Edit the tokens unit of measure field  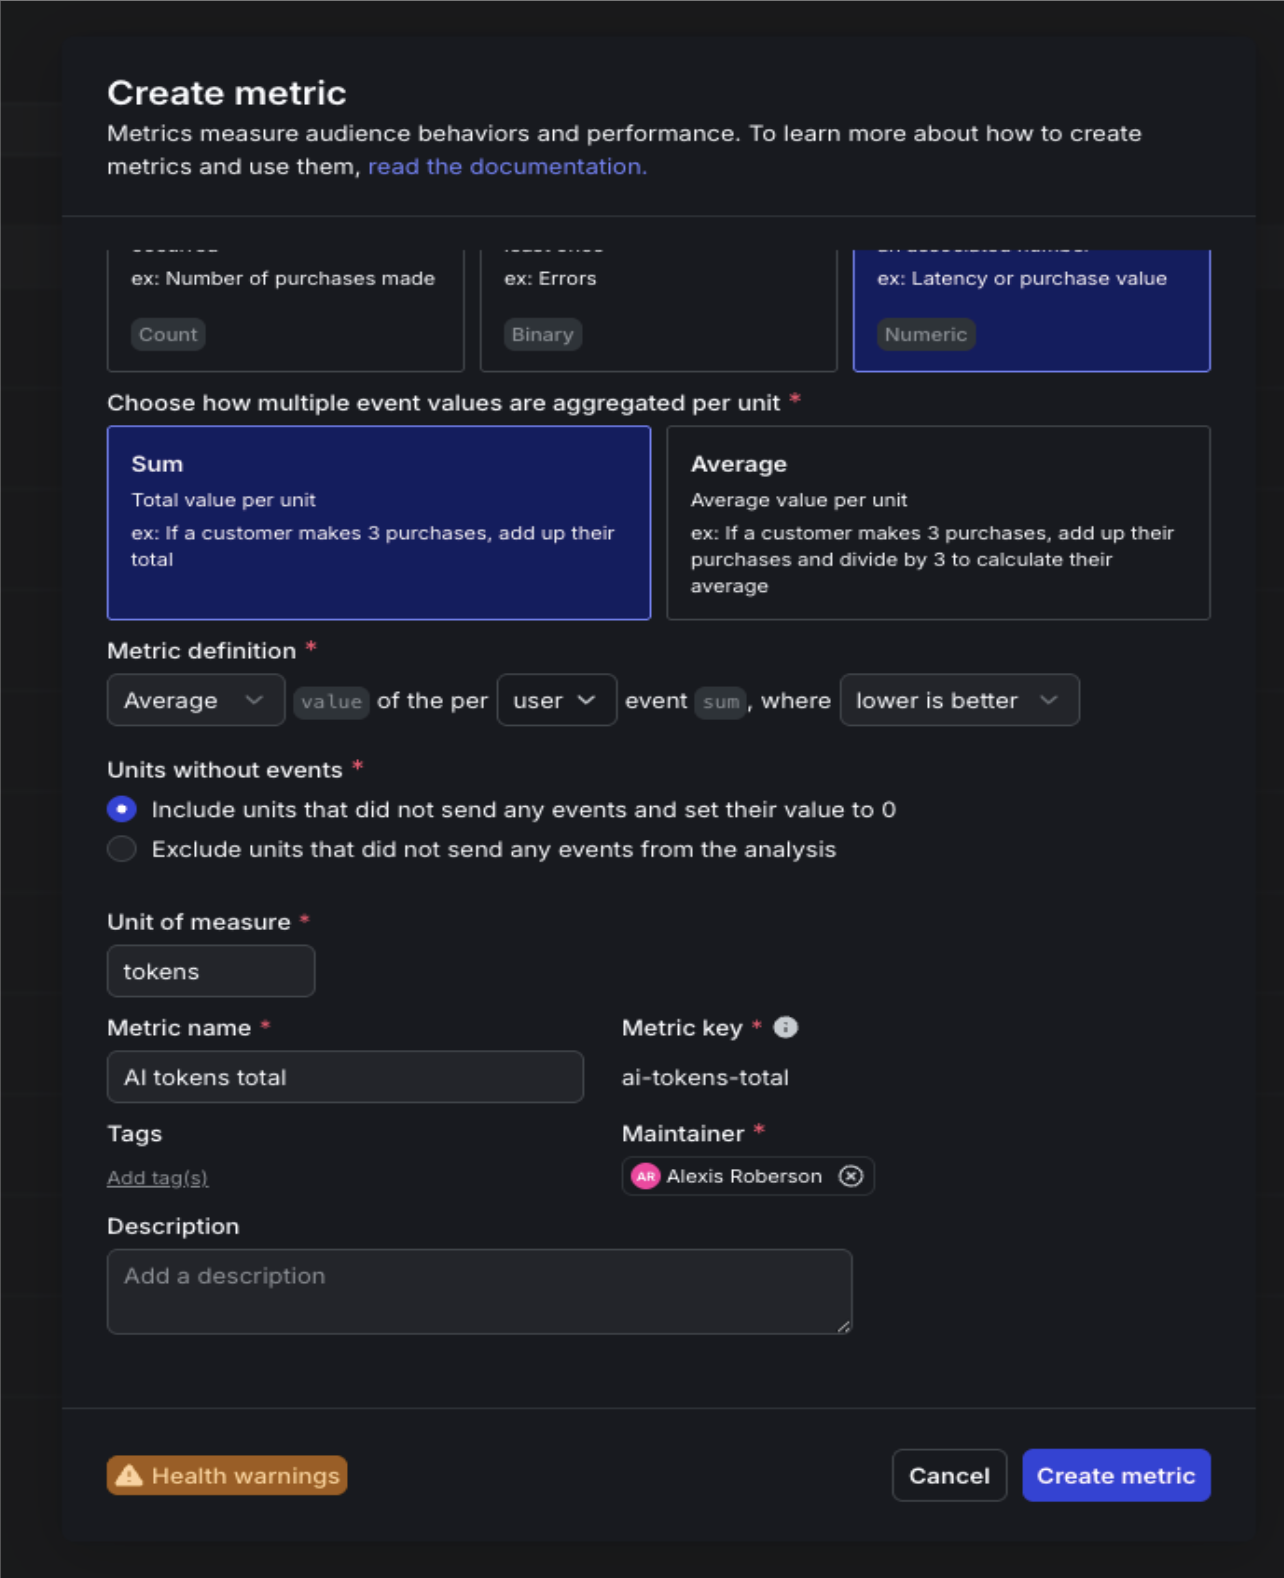210,970
